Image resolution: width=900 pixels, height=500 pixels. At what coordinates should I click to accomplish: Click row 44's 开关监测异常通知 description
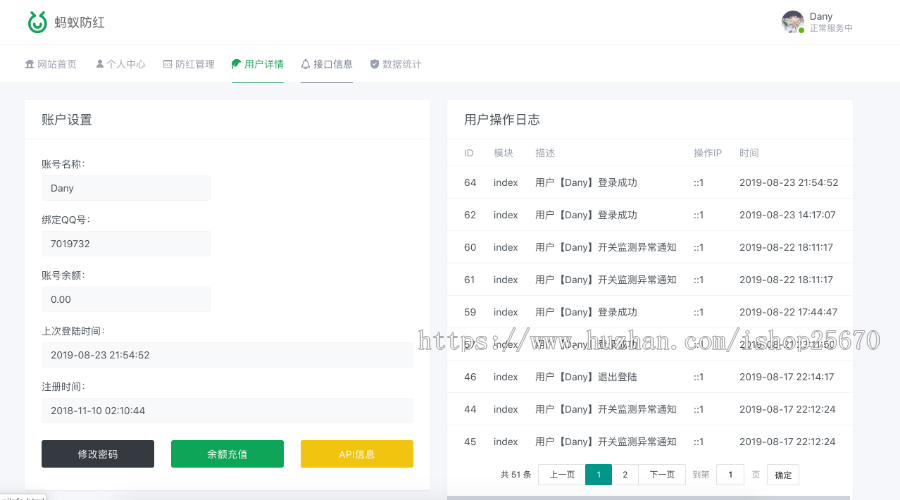pyautogui.click(x=606, y=409)
